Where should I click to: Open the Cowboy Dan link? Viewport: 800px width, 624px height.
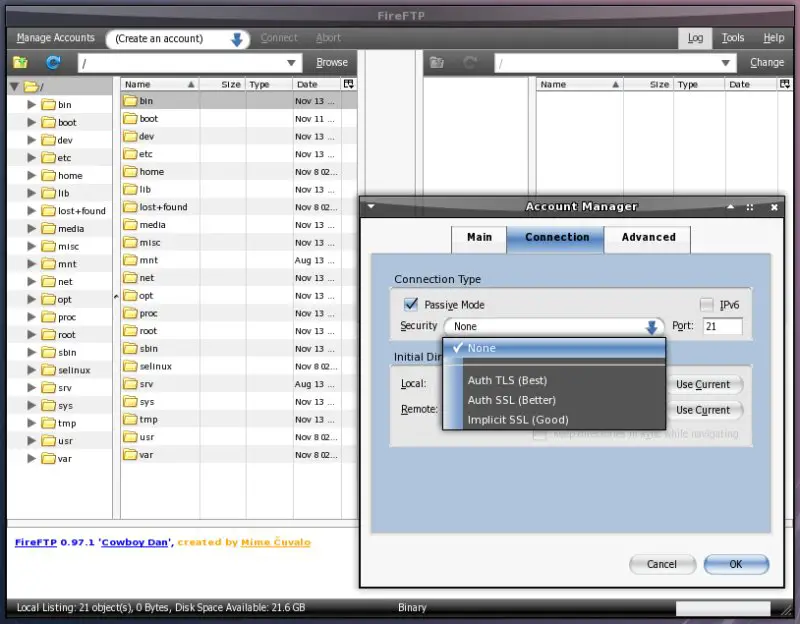[135, 542]
